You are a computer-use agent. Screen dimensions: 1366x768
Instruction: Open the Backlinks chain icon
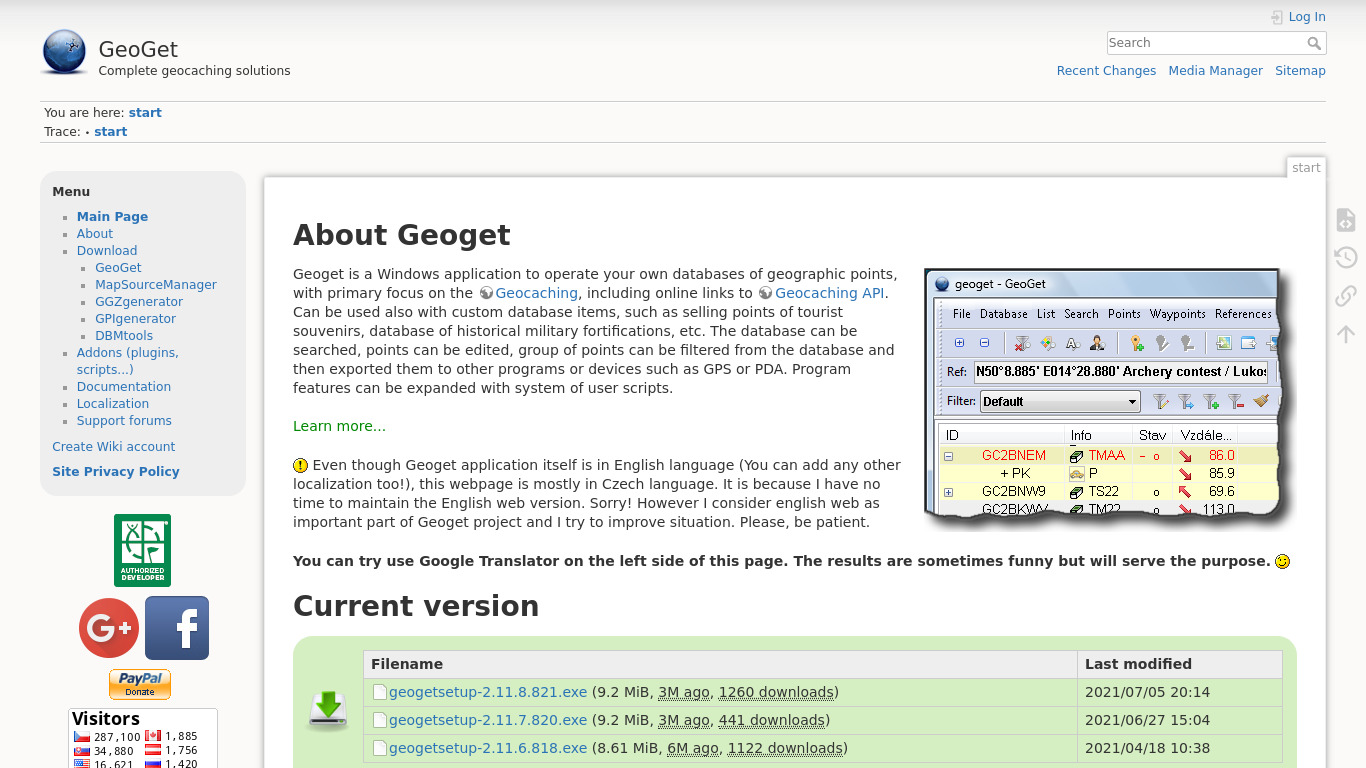[1346, 296]
